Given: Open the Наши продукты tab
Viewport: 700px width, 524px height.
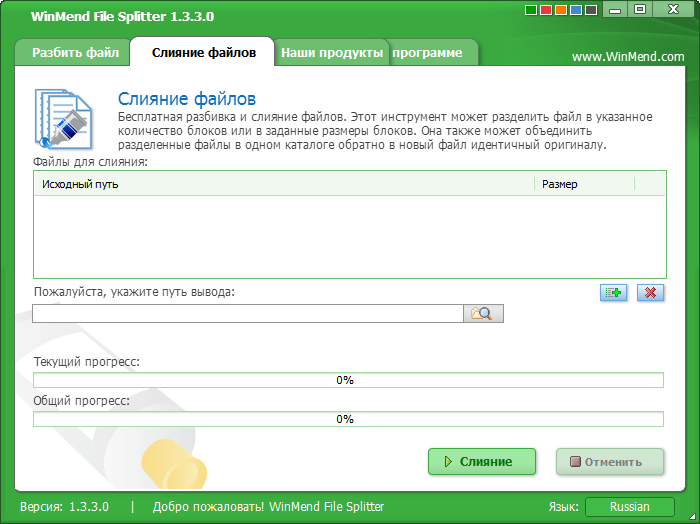Looking at the screenshot, I should pyautogui.click(x=331, y=53).
